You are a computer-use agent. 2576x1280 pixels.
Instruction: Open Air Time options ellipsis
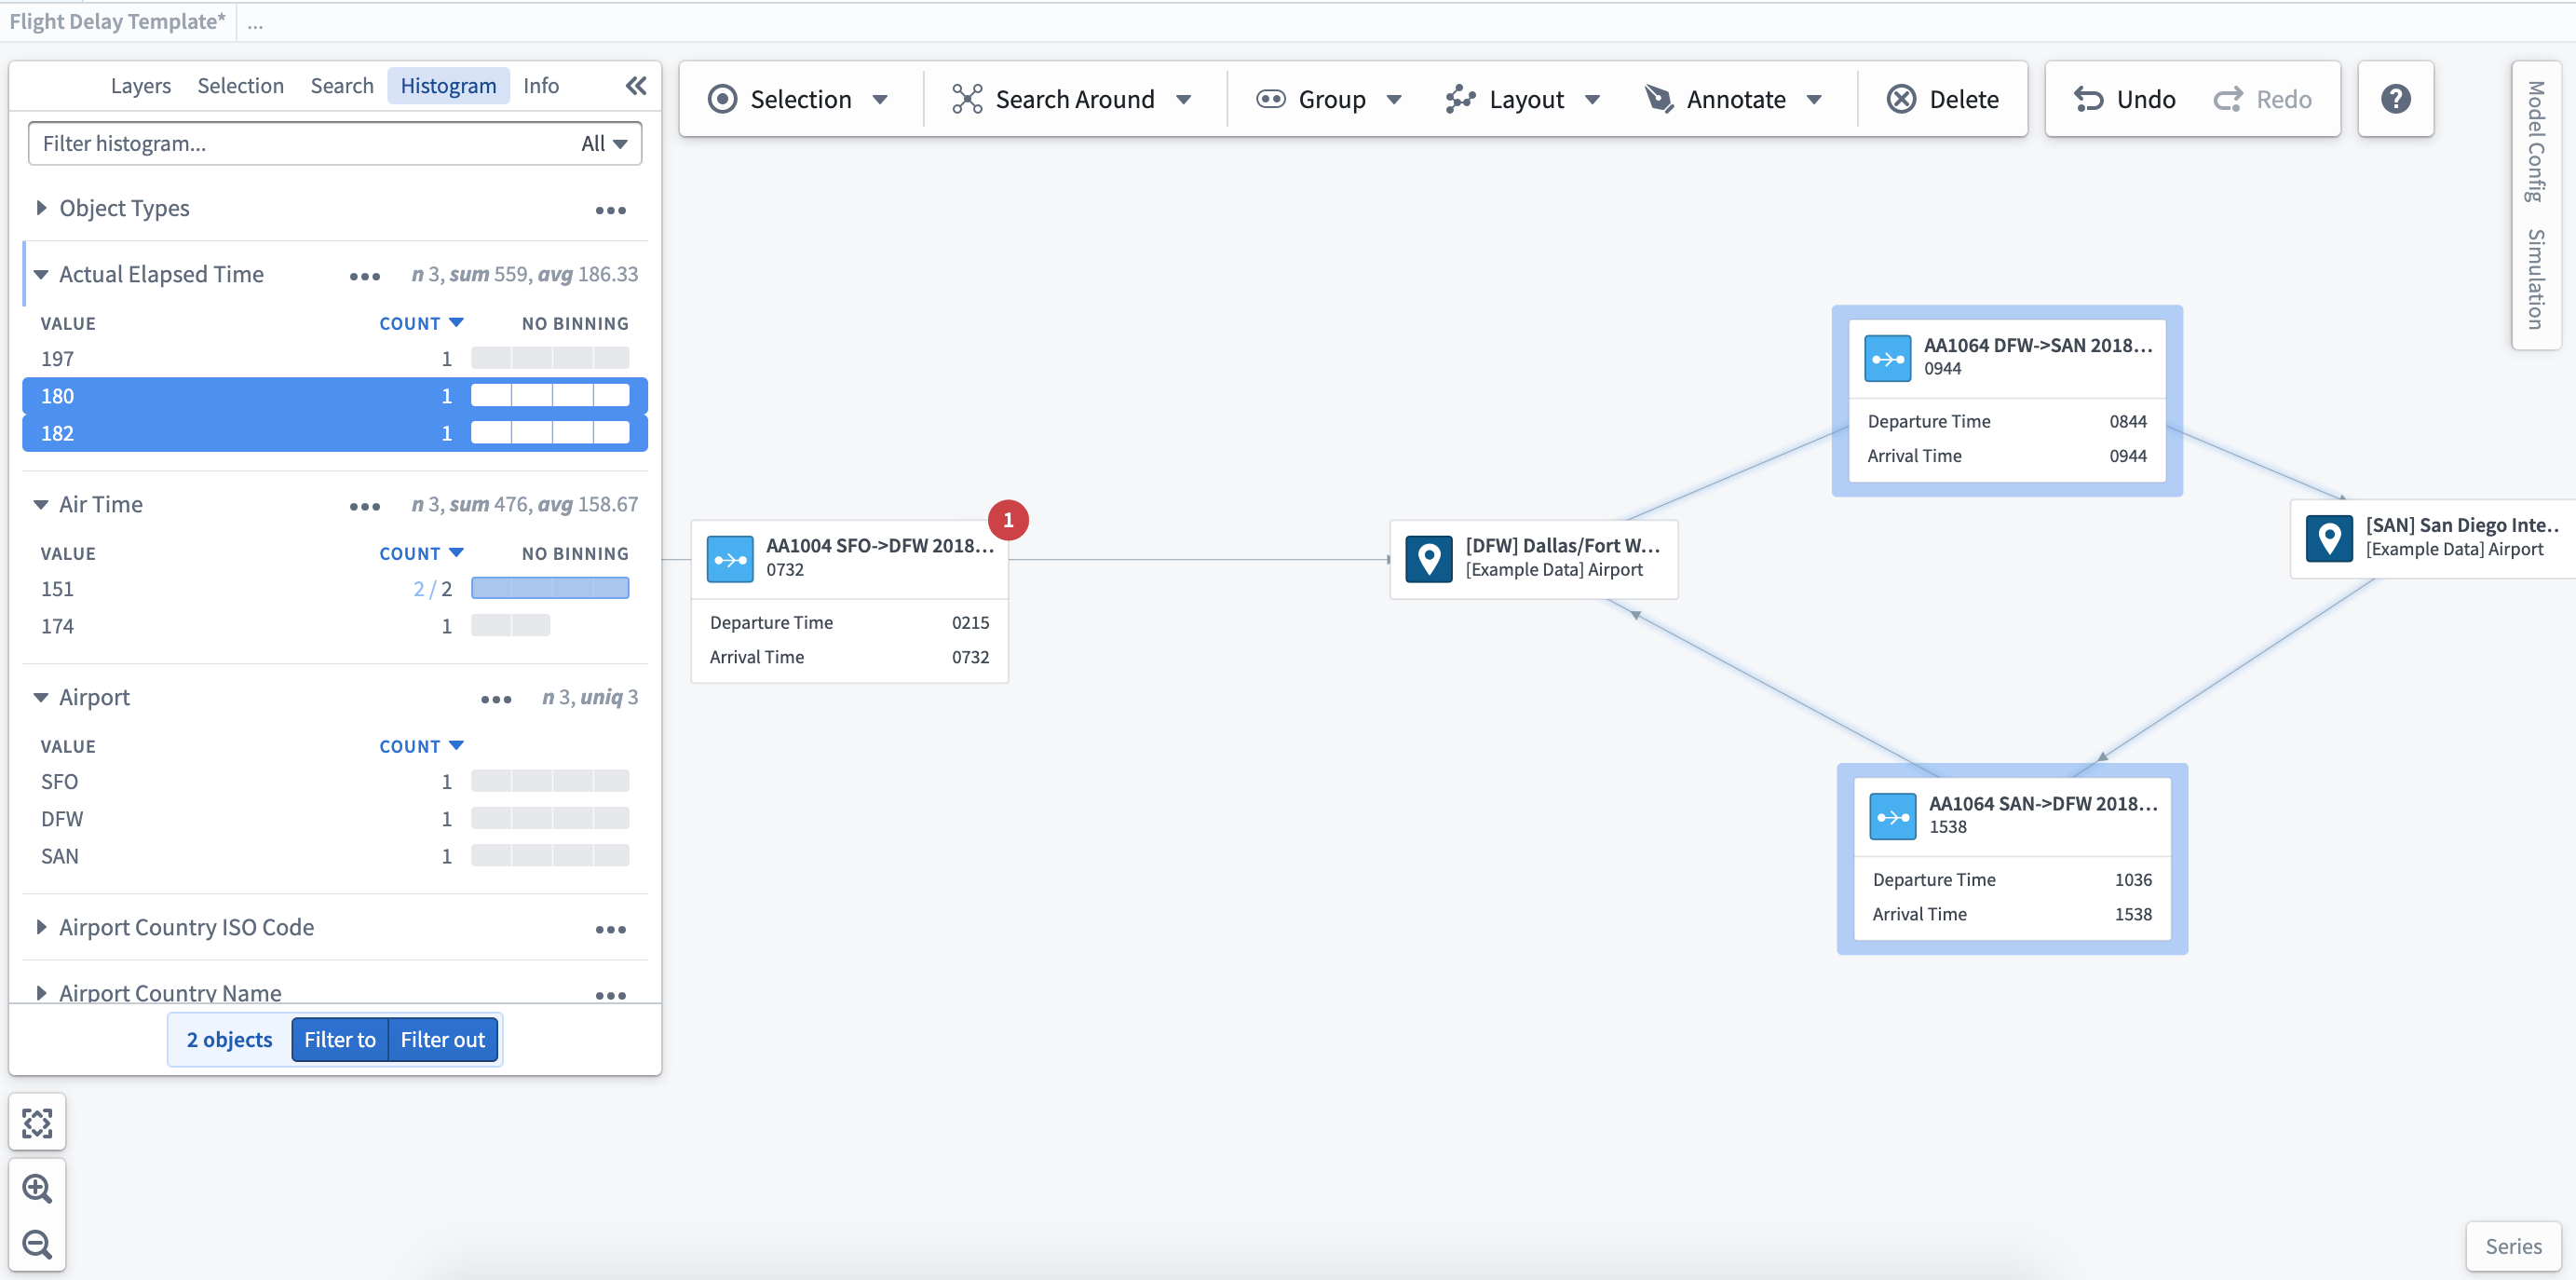coord(365,506)
